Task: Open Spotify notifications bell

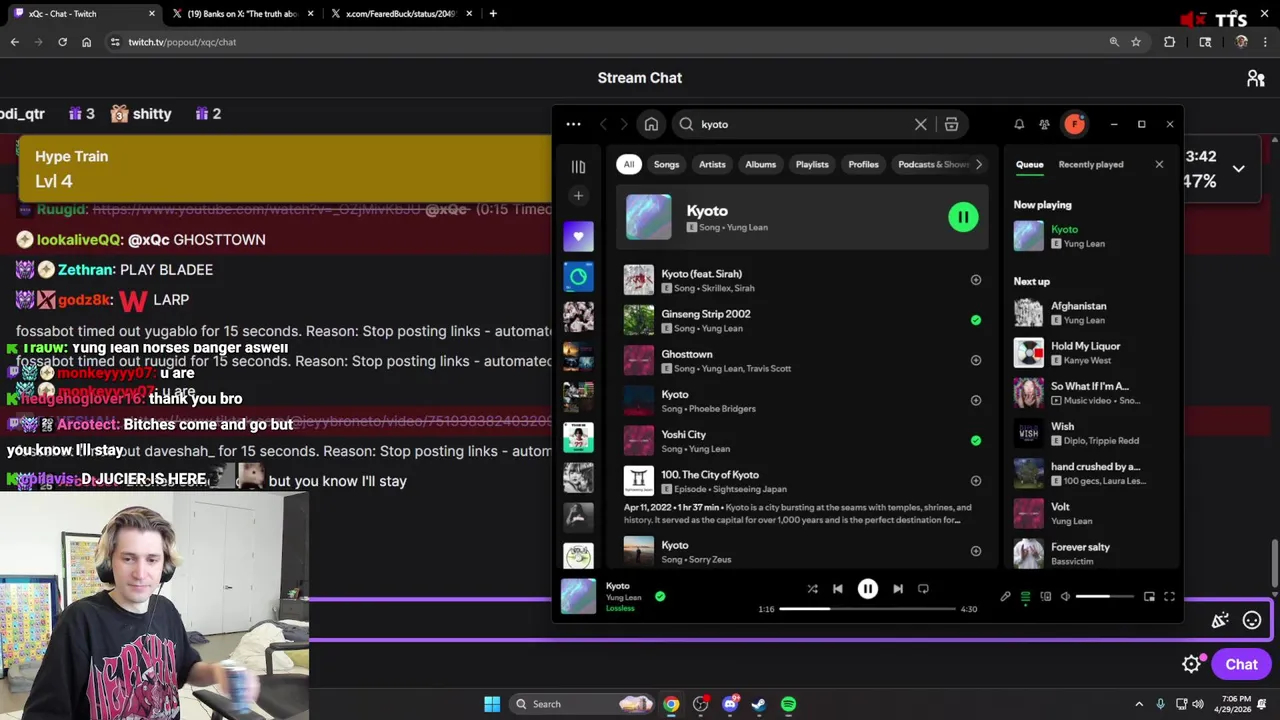Action: [x=1019, y=124]
